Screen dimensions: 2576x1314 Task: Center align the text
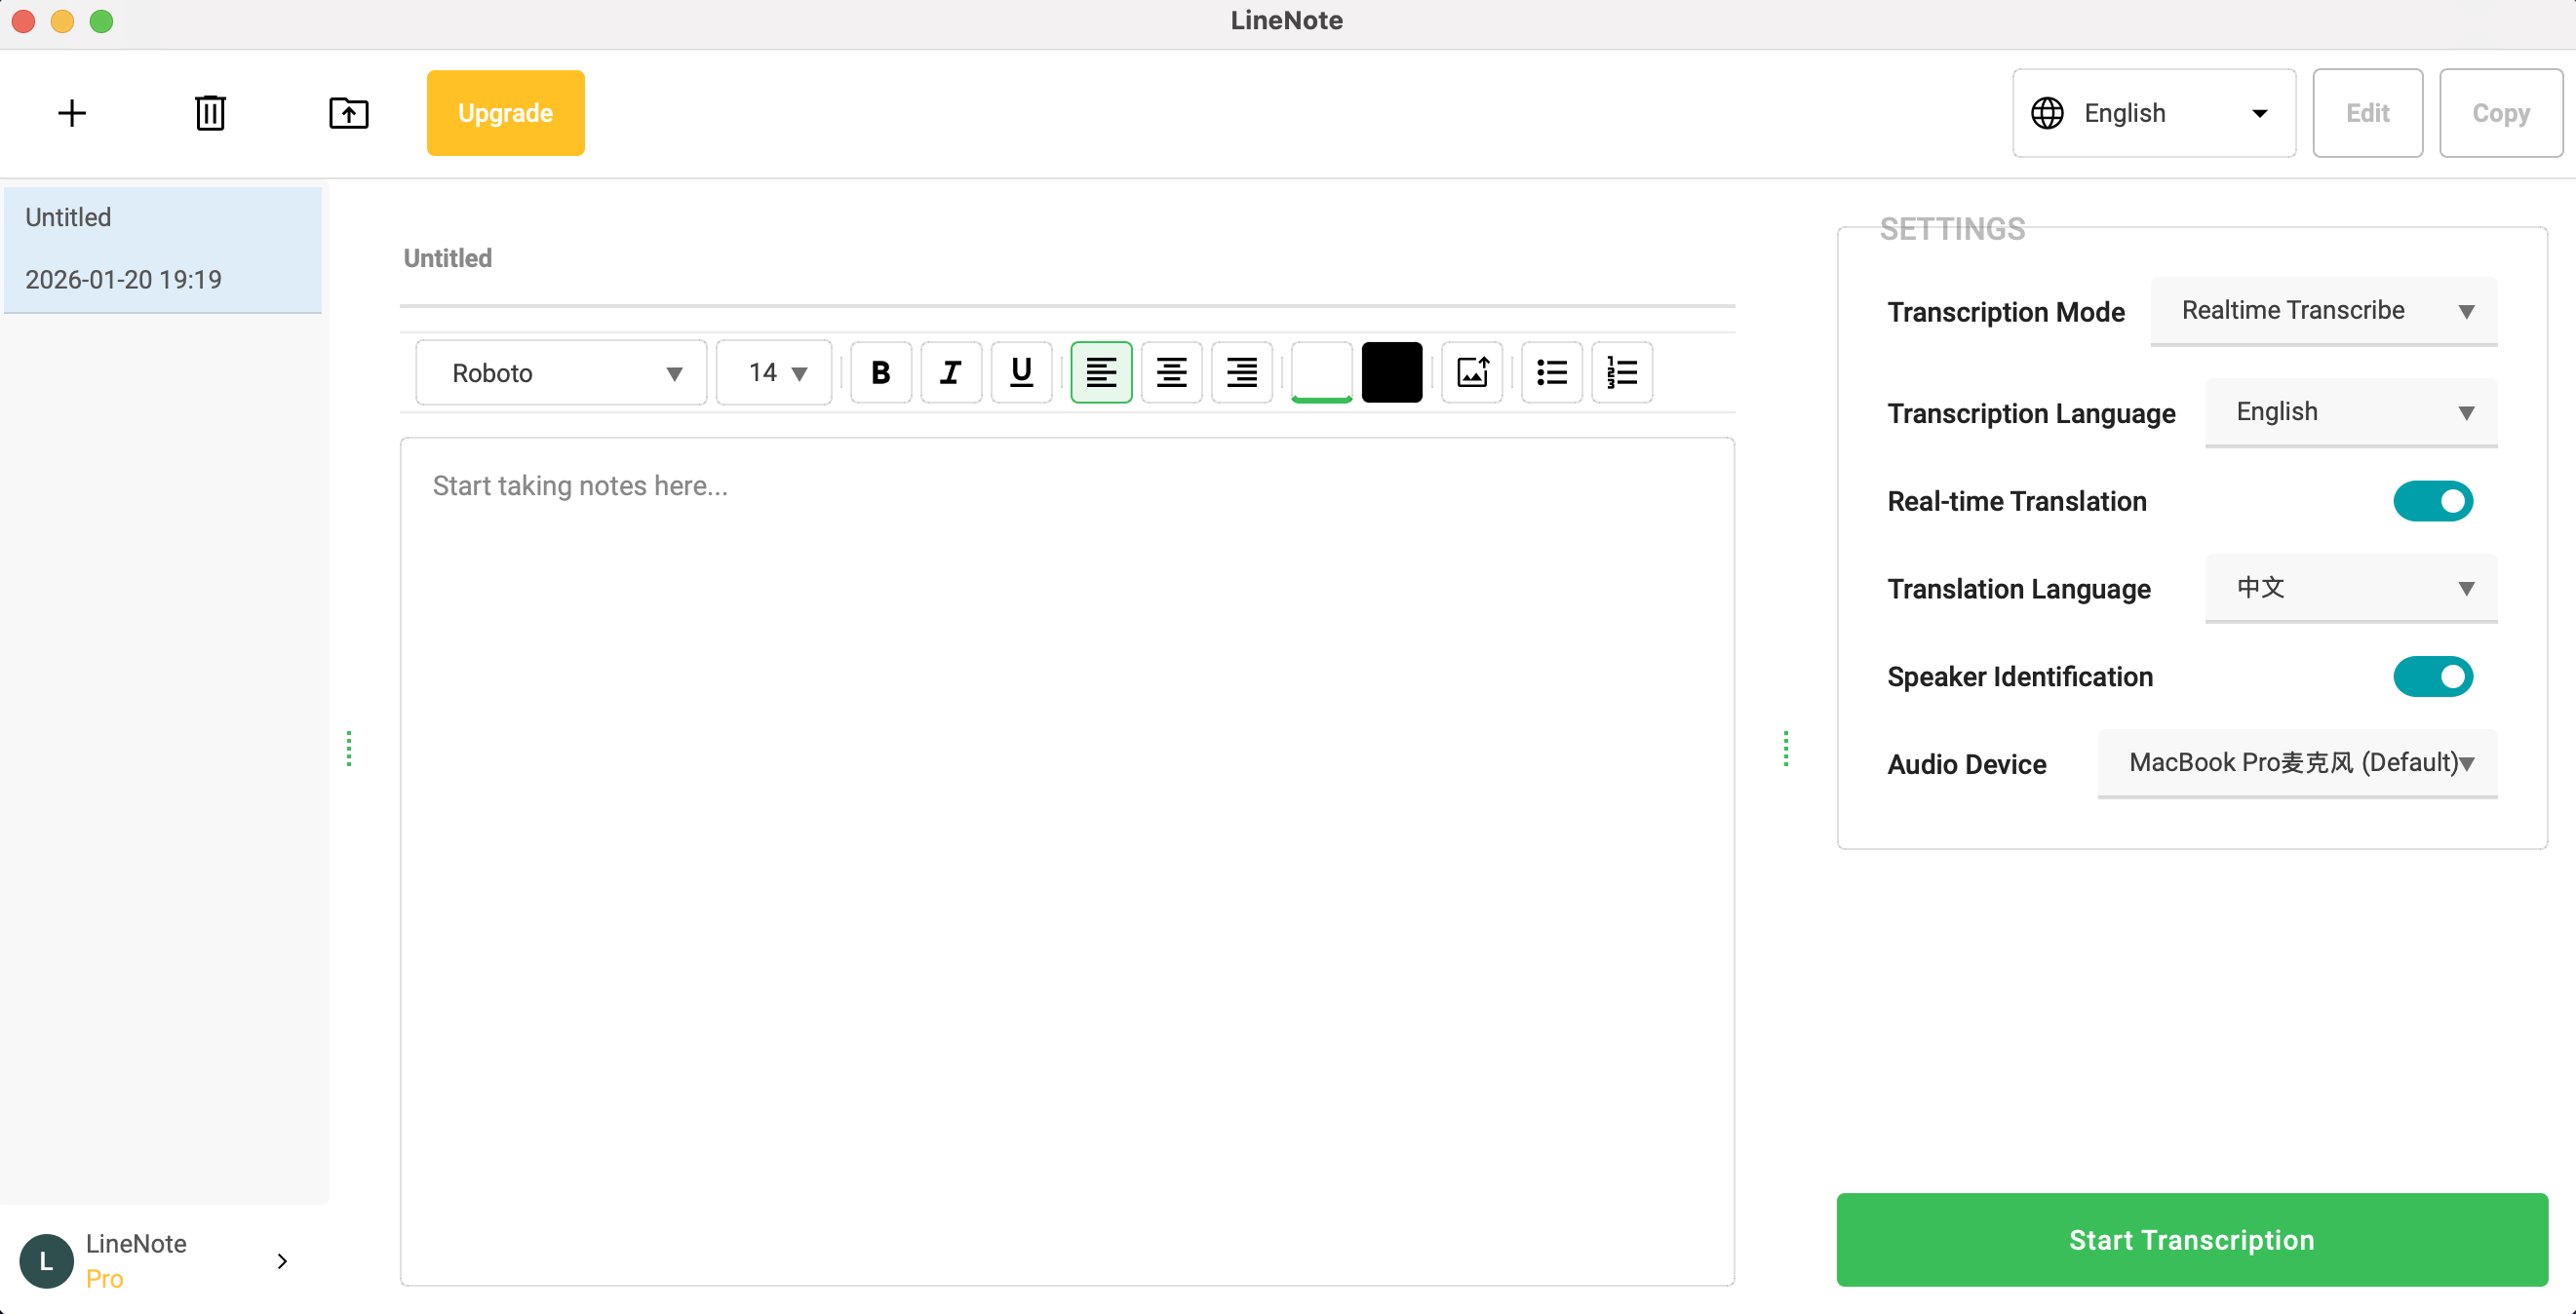tap(1171, 373)
